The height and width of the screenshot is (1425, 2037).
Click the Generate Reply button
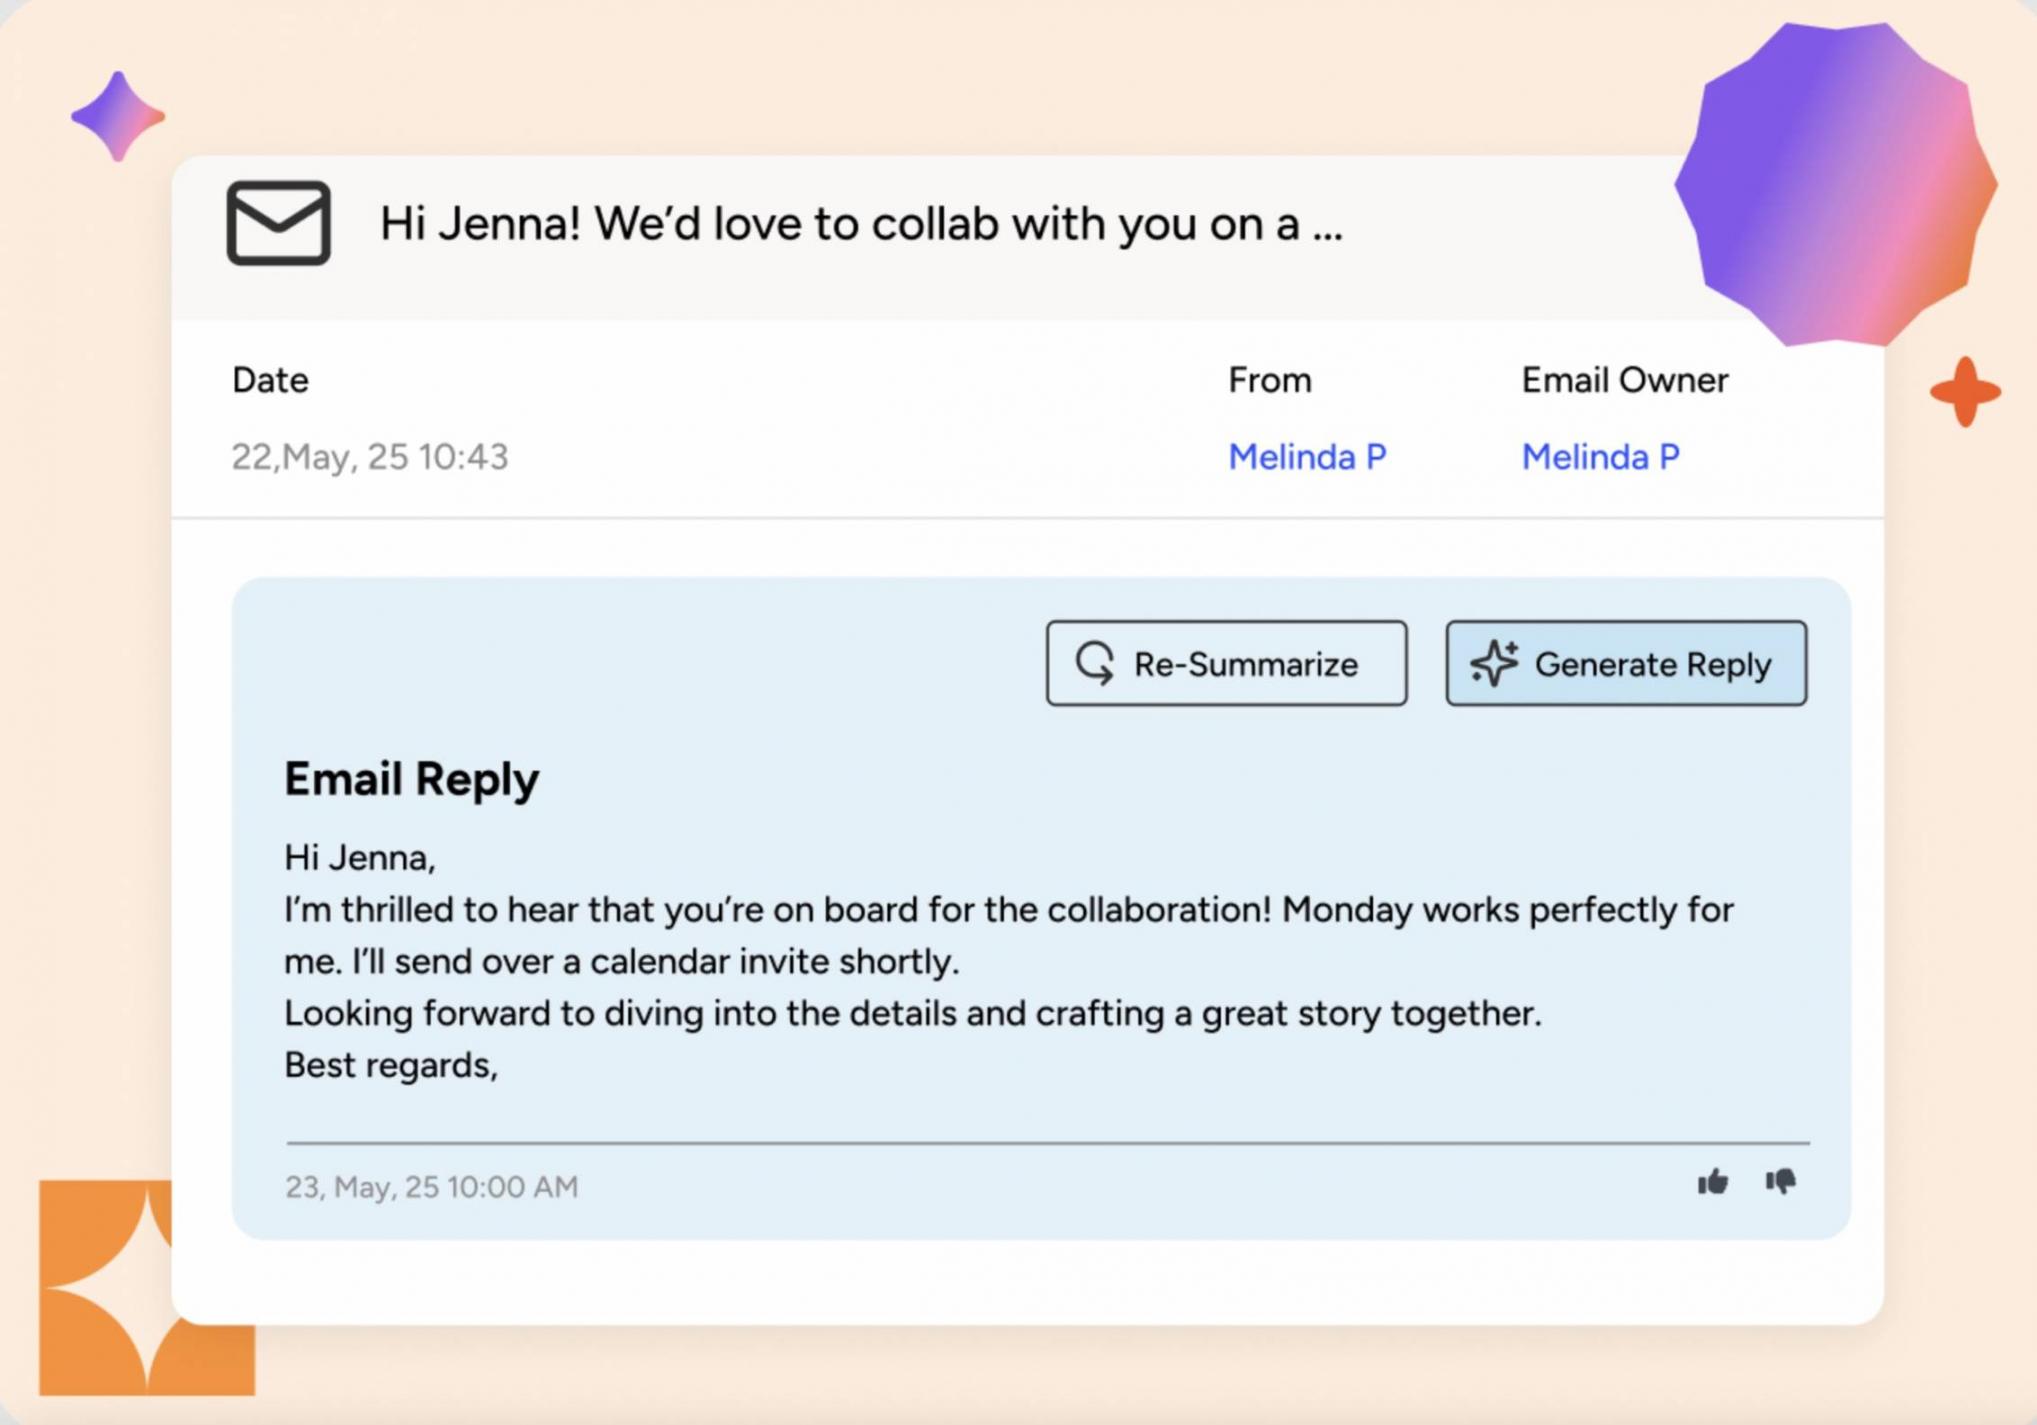(x=1625, y=664)
